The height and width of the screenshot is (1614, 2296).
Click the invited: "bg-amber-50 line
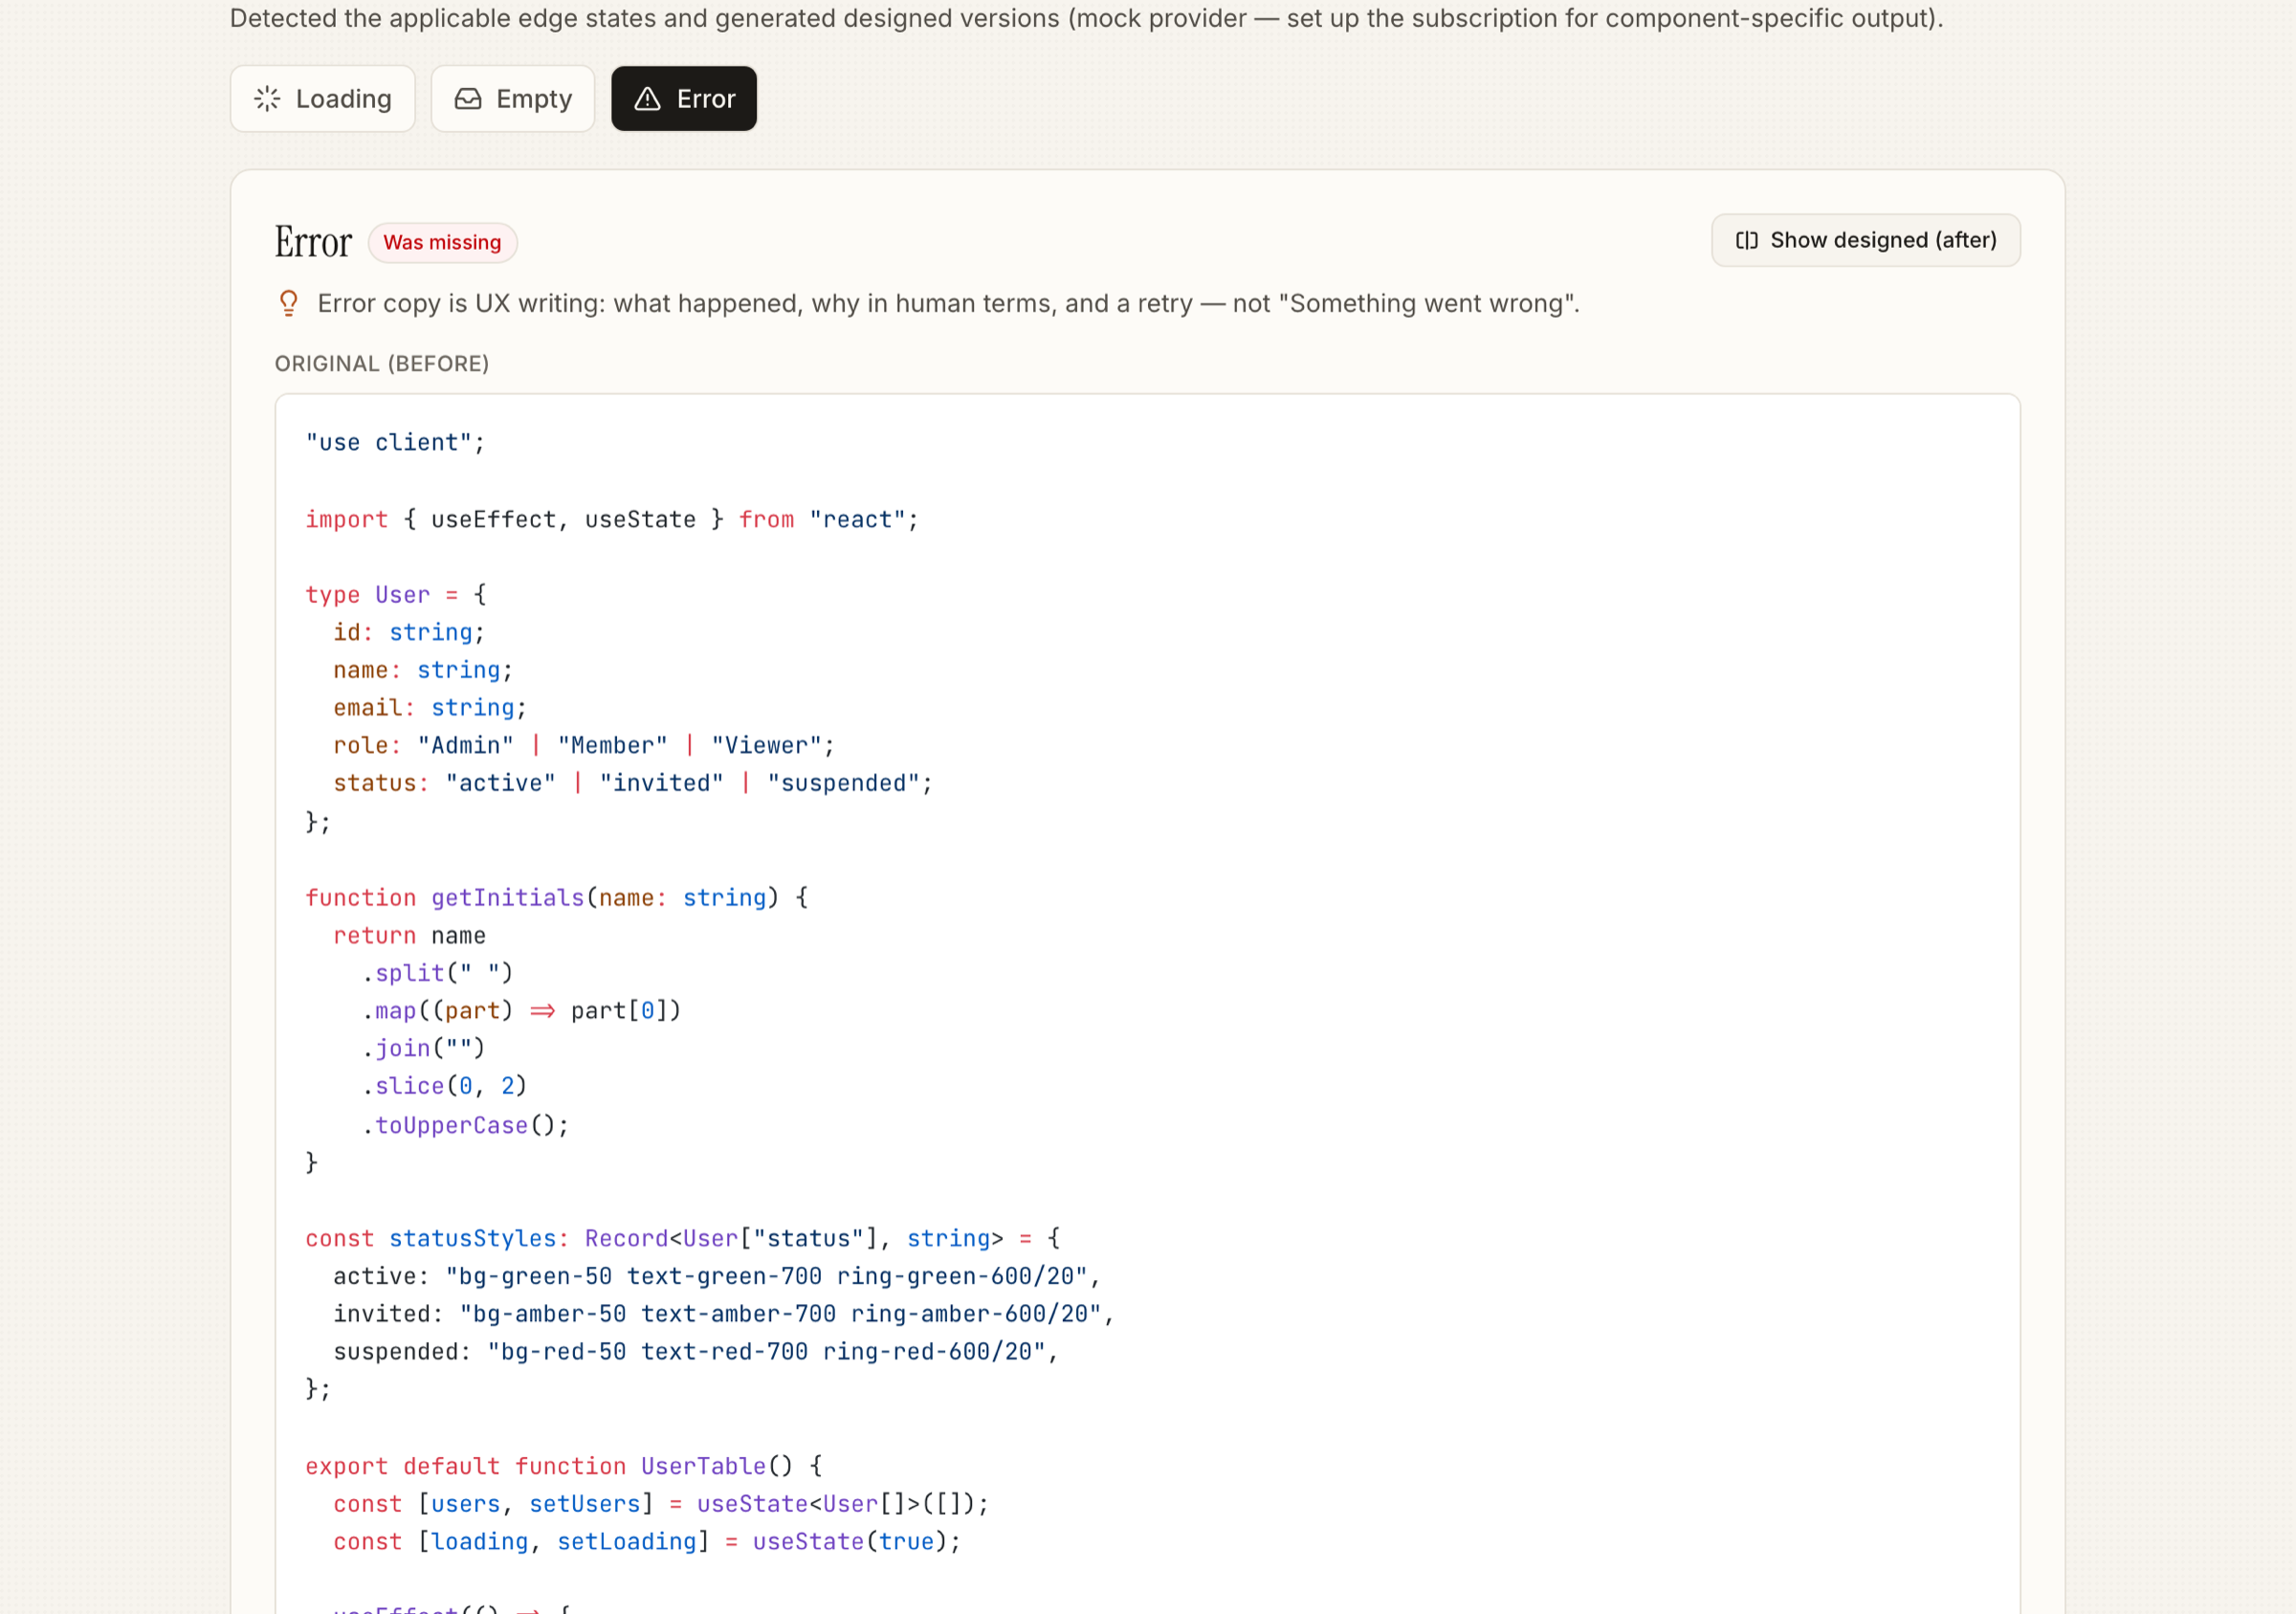tap(724, 1314)
